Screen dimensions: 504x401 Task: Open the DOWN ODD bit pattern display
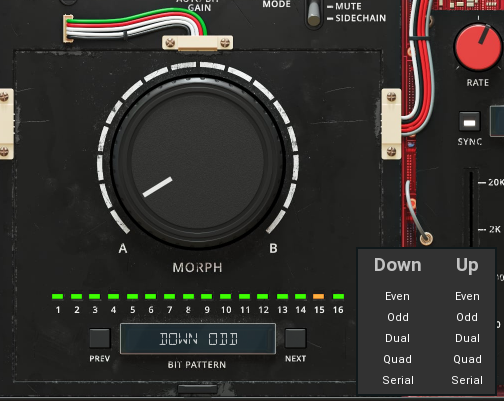tap(198, 339)
